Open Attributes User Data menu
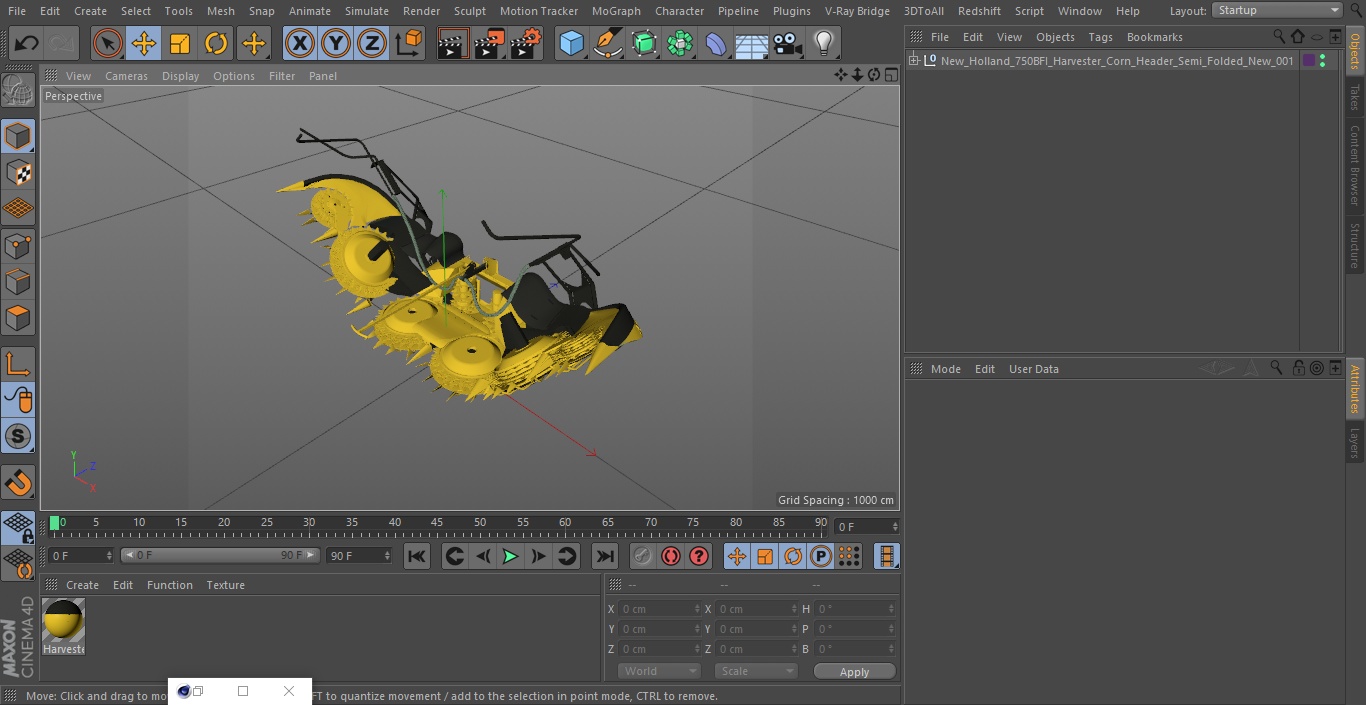1366x705 pixels. pyautogui.click(x=1033, y=369)
